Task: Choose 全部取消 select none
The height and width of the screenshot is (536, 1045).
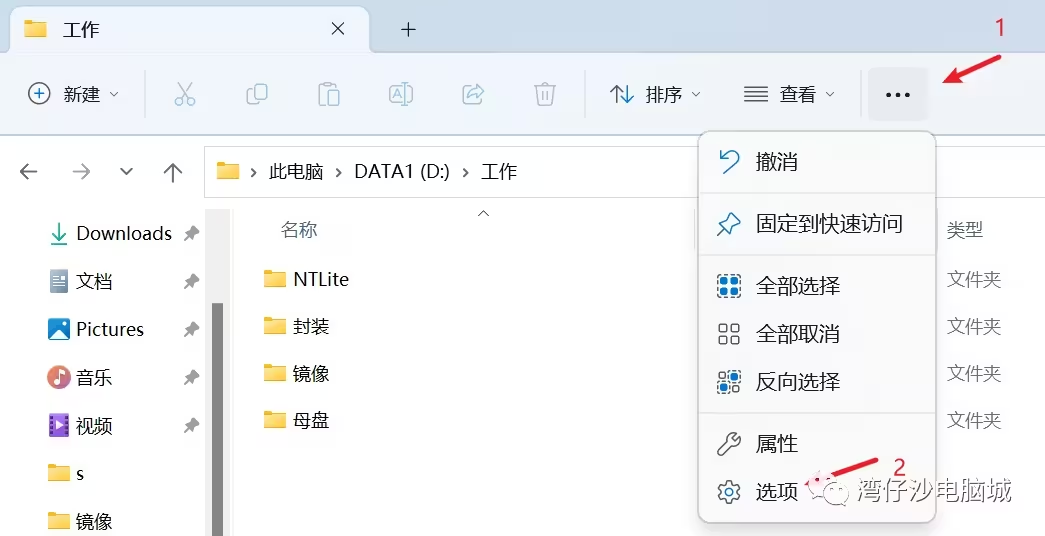Action: [x=817, y=333]
